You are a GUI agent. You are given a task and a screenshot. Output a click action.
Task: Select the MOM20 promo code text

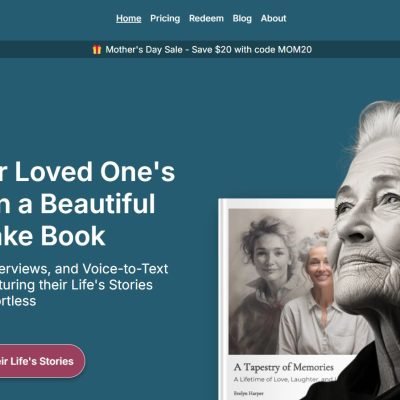point(295,50)
